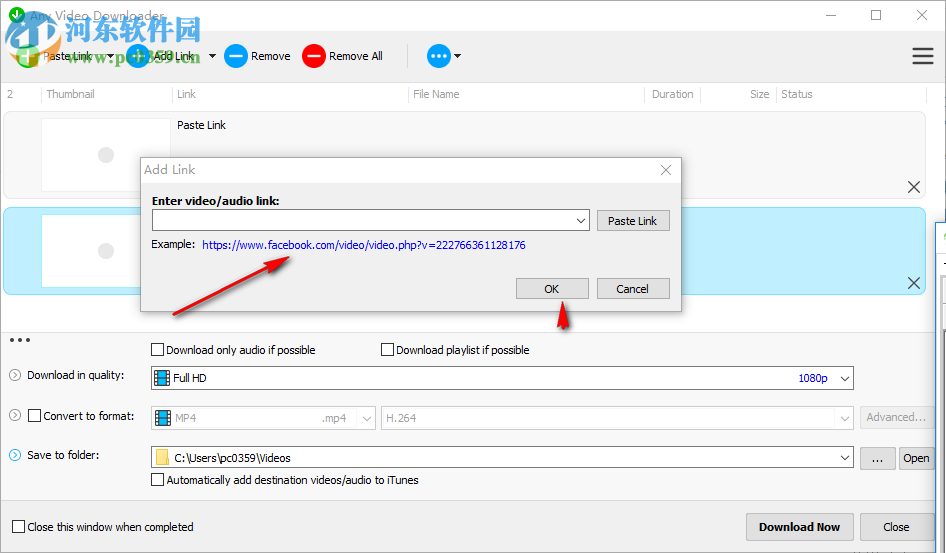Viewport: 946px width, 553px height.
Task: Cancel the Add Link dialog
Action: coord(633,289)
